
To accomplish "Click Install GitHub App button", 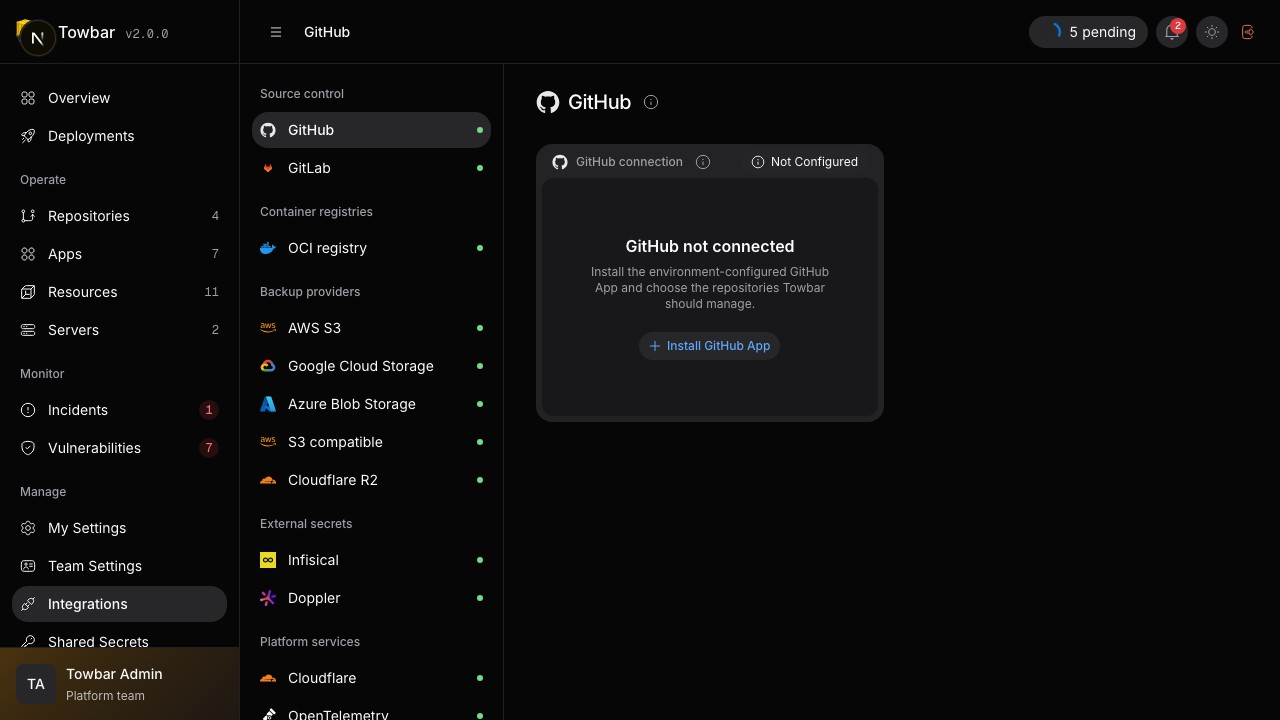I will click(x=709, y=346).
